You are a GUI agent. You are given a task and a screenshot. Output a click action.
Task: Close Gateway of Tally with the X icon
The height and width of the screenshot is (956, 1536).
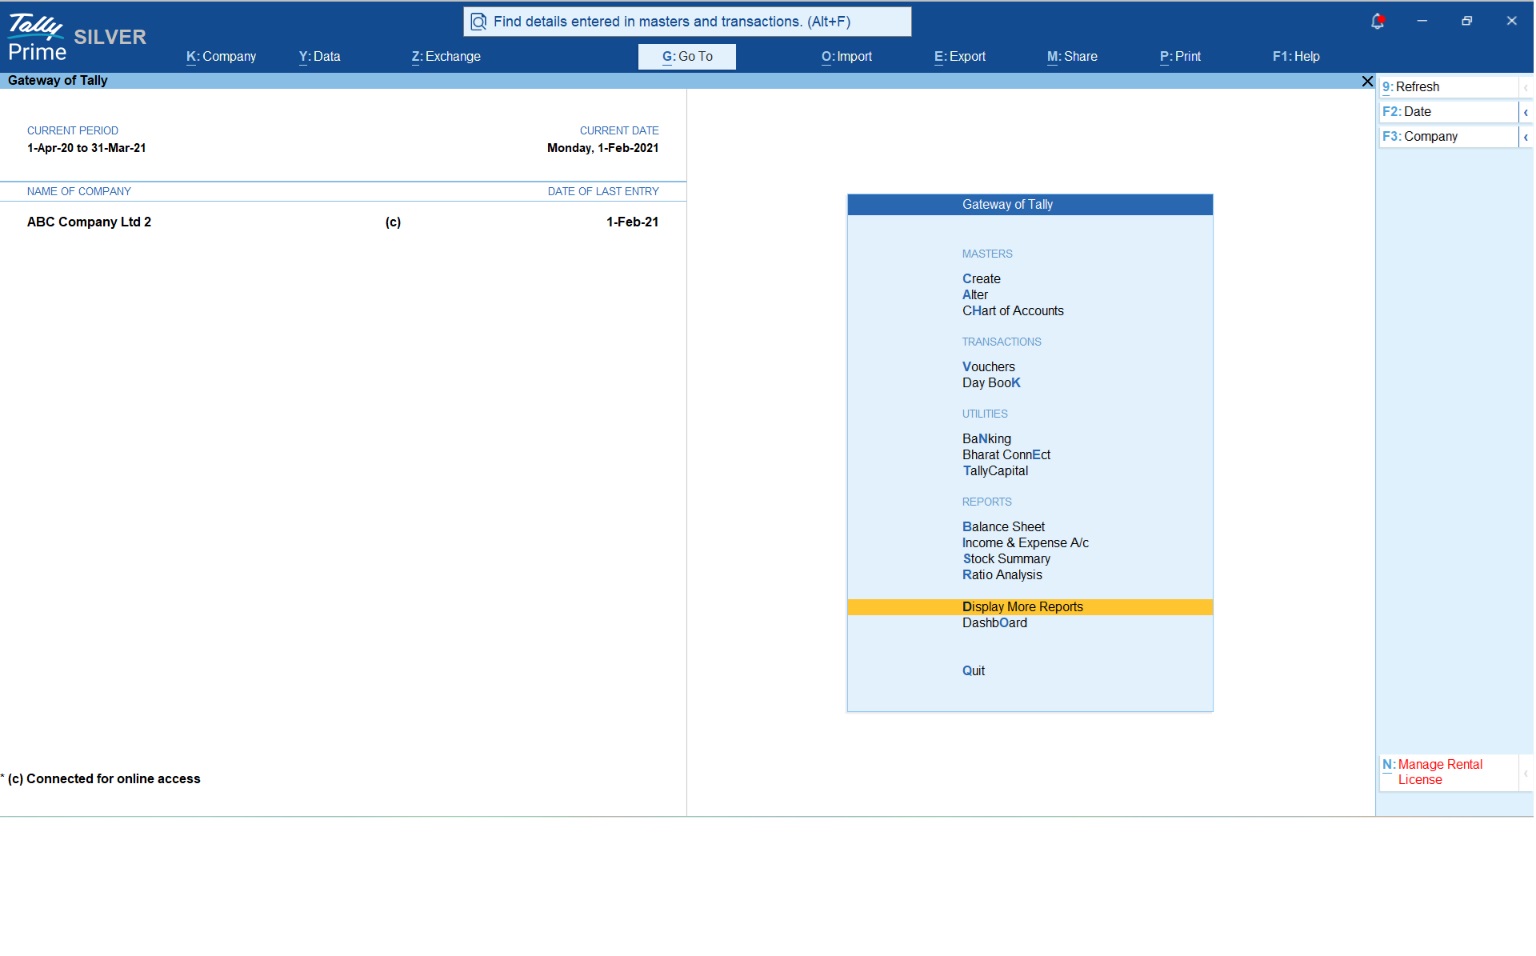pos(1367,81)
